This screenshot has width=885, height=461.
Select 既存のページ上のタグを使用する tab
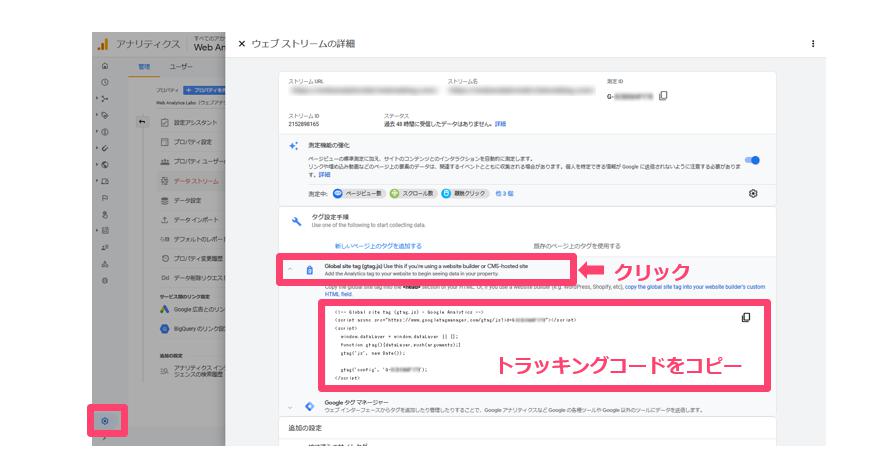tap(577, 246)
